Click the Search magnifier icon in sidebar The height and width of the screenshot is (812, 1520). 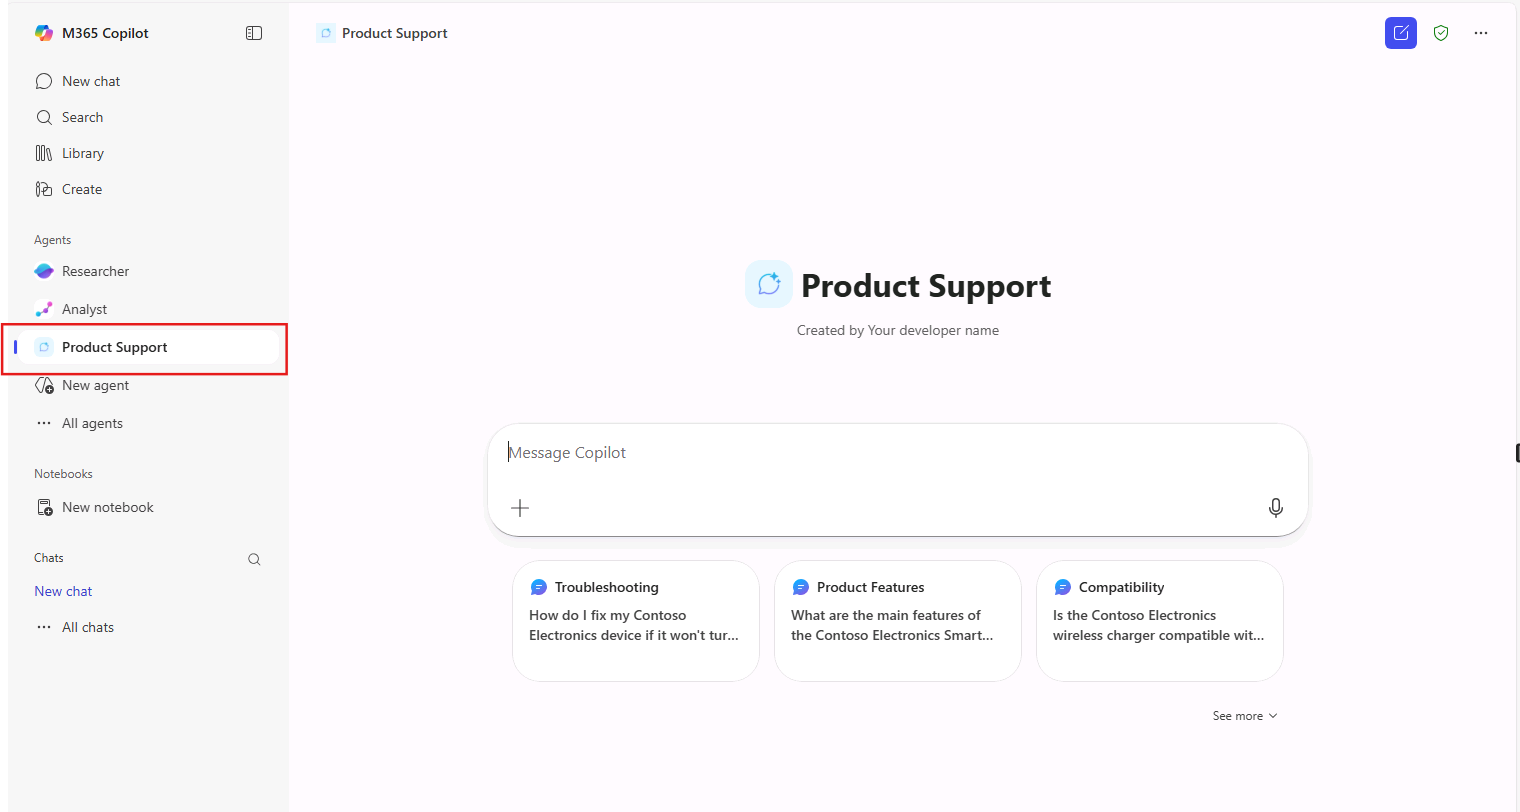(44, 117)
